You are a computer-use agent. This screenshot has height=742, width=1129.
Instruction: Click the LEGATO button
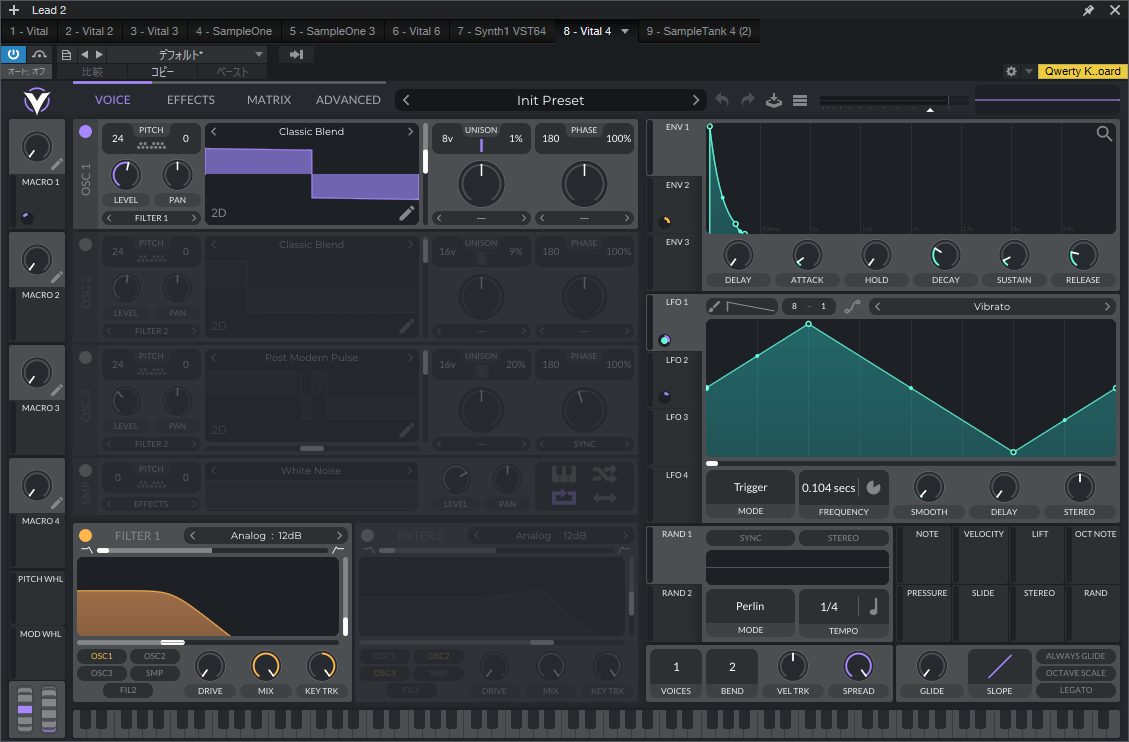(x=1076, y=690)
